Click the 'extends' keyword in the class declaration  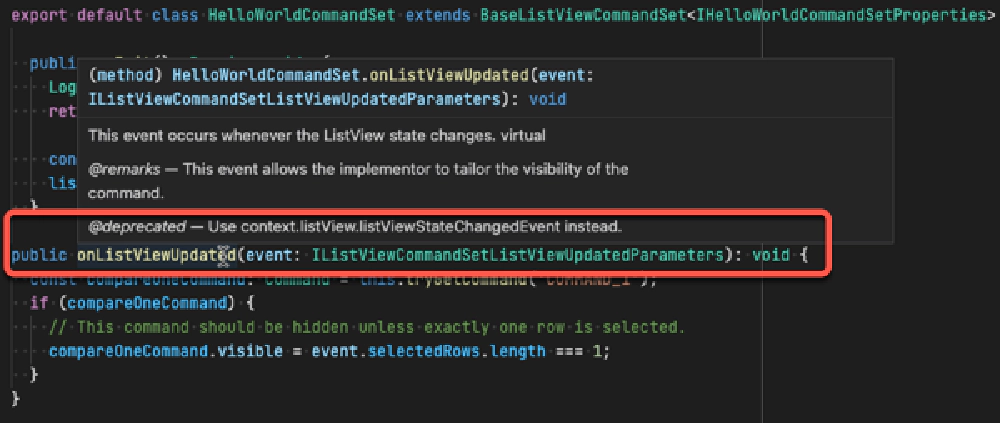(436, 15)
